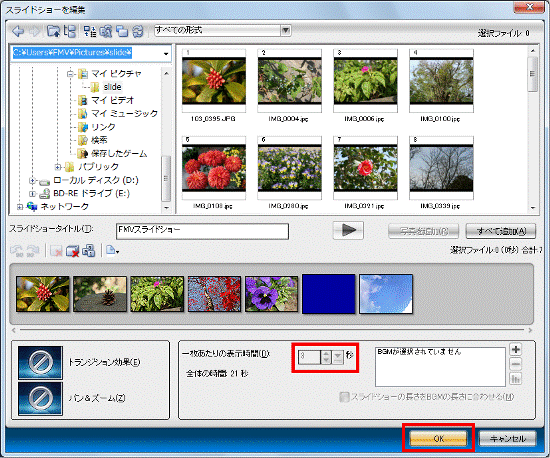Click the back arrow in the browser toolbar

[x=18, y=31]
